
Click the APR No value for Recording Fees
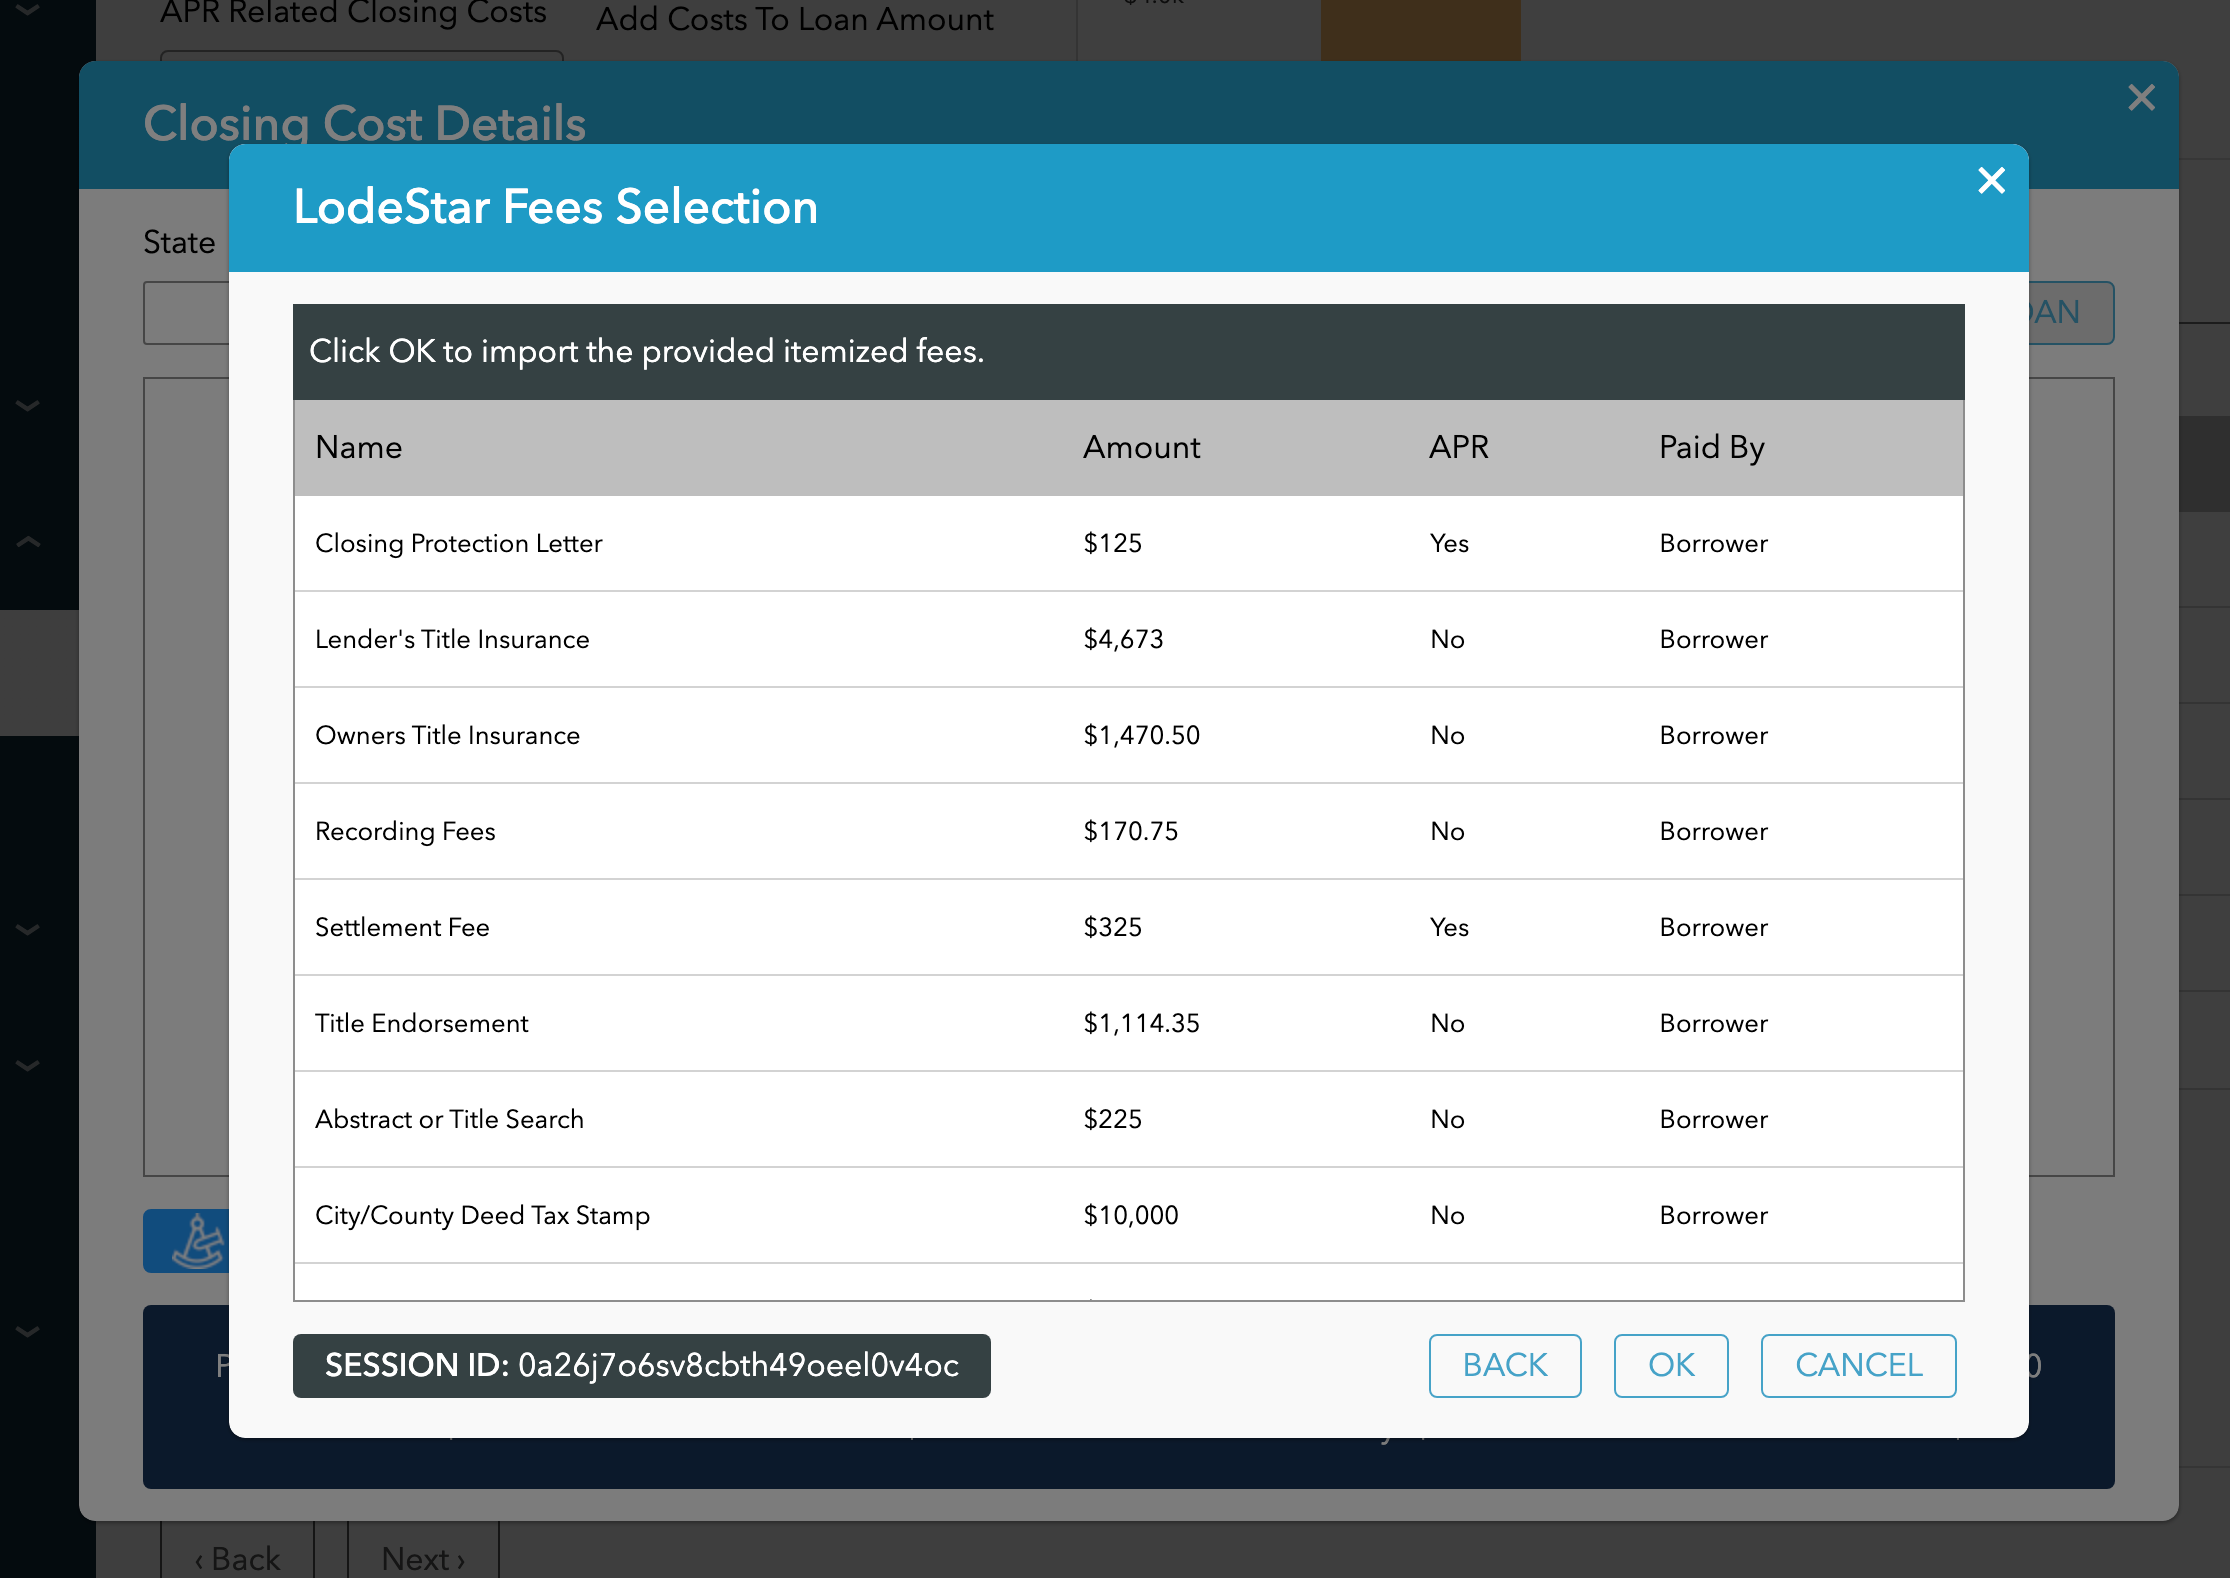point(1447,831)
